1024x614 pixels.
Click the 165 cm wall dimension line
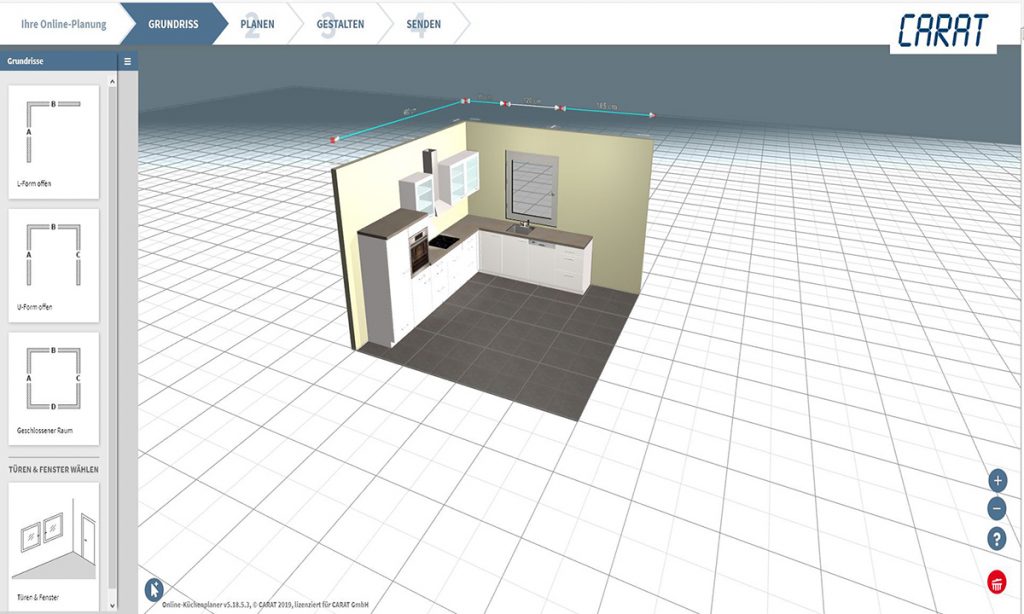click(x=606, y=110)
